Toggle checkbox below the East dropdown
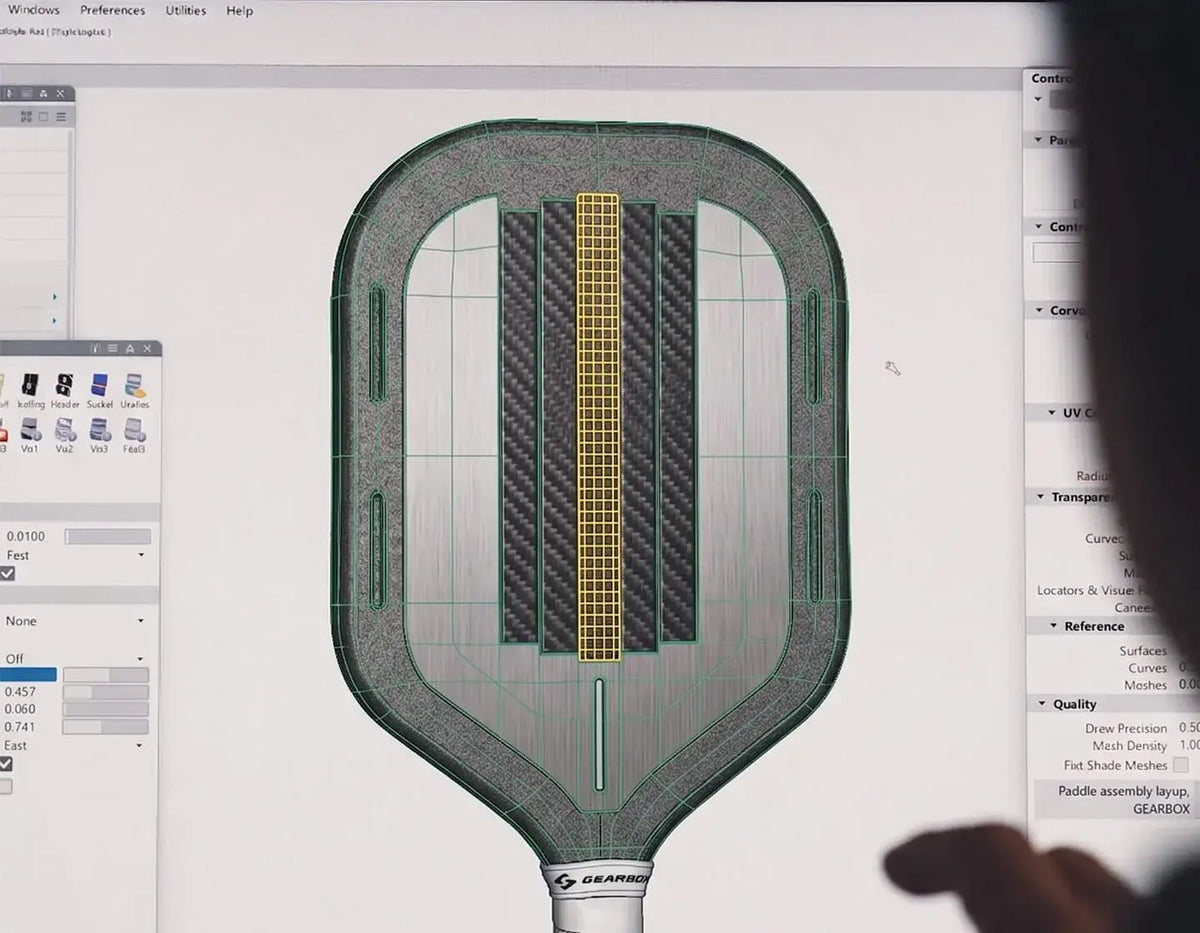The height and width of the screenshot is (933, 1200). [7, 764]
